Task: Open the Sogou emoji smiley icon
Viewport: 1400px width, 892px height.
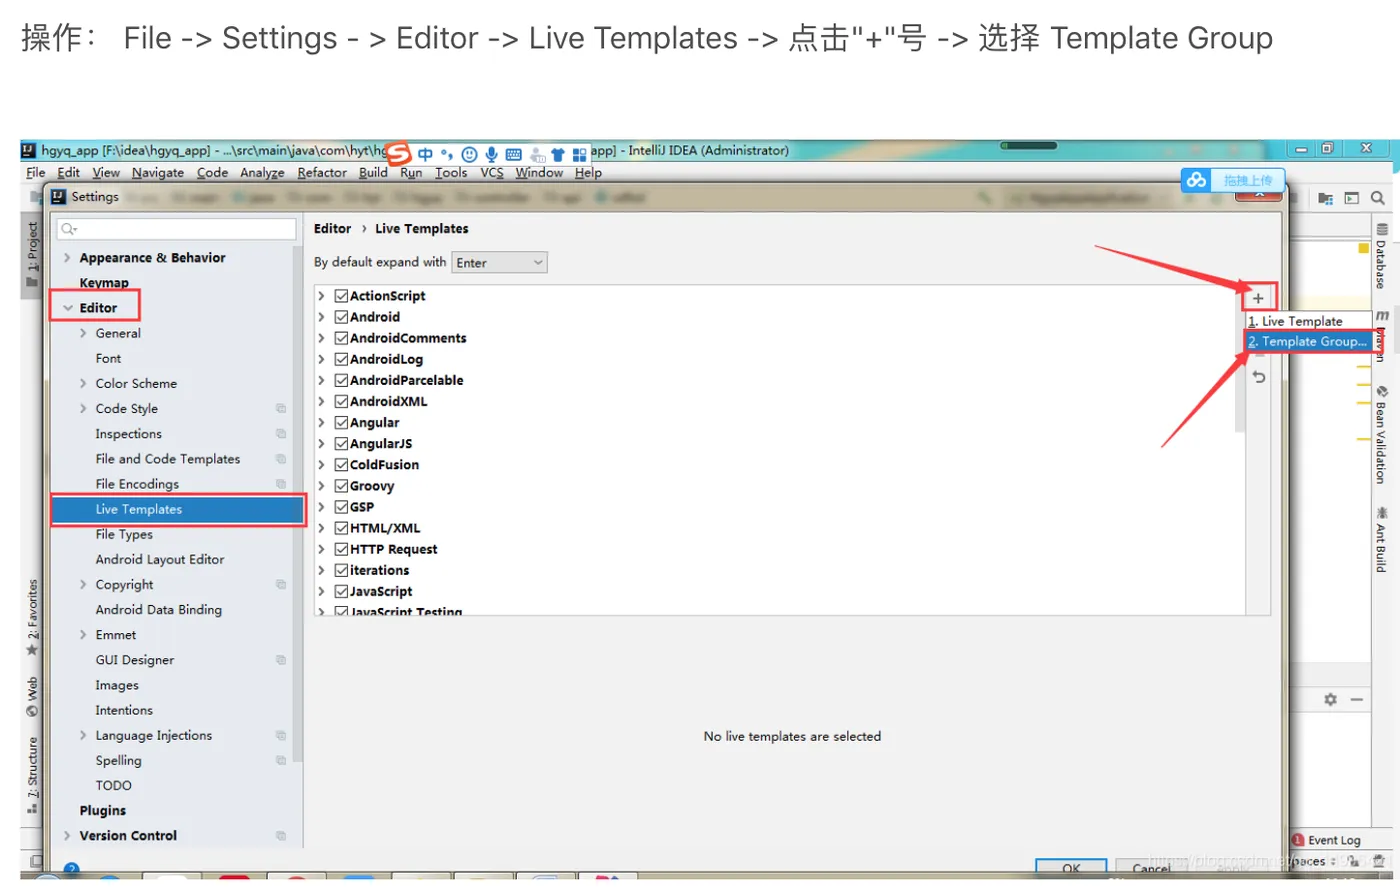Action: [469, 155]
